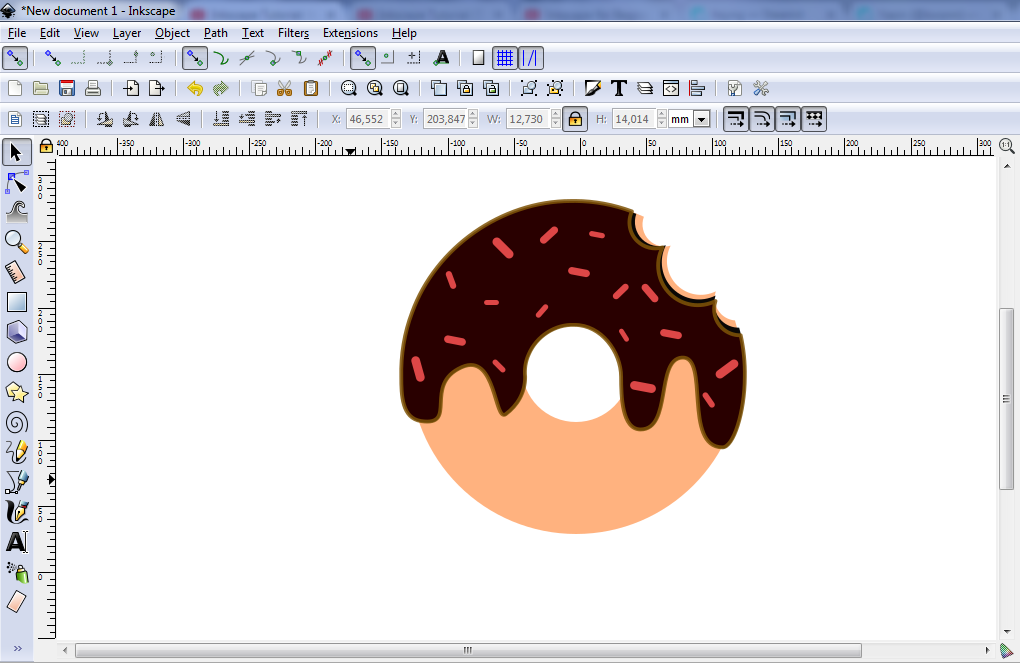
Task: Select the Star and polygon tool
Action: click(x=16, y=392)
